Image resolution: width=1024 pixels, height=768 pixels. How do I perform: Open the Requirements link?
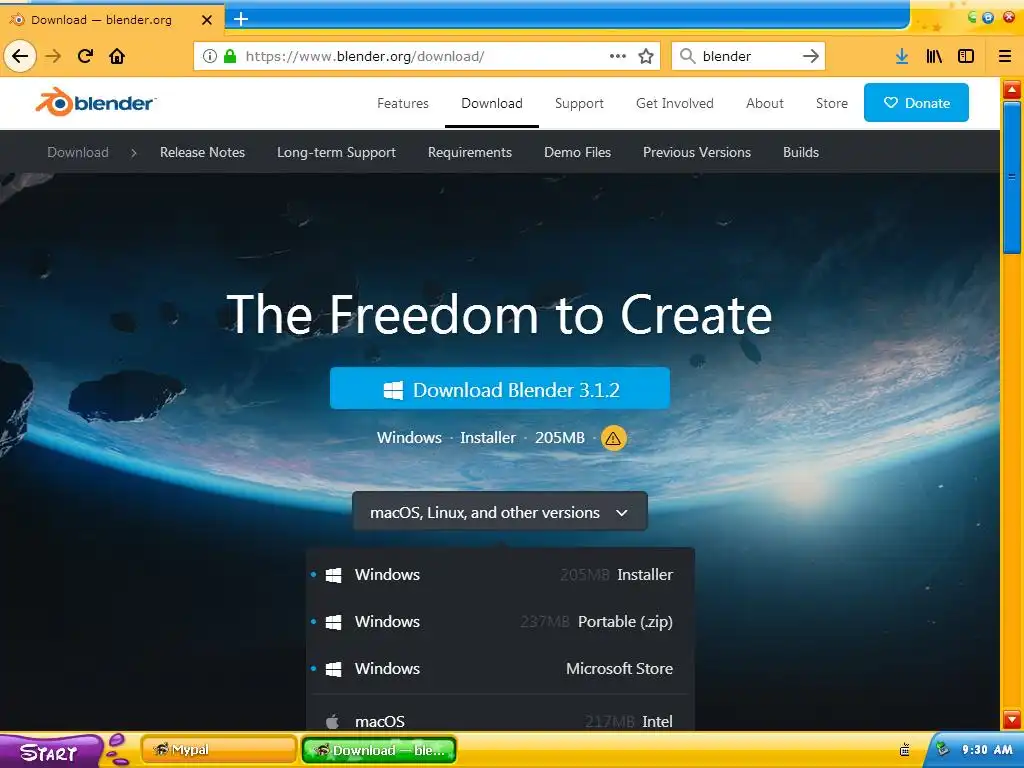[x=470, y=152]
